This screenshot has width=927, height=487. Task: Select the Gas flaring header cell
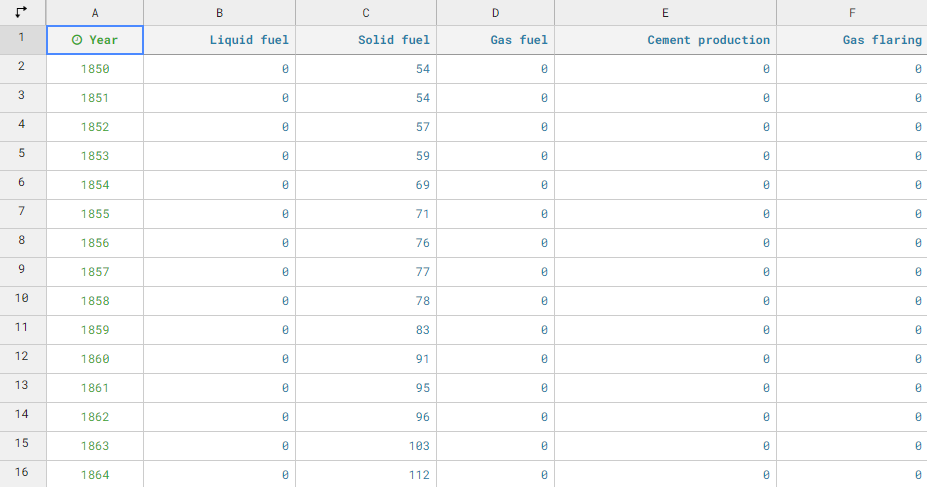(881, 40)
